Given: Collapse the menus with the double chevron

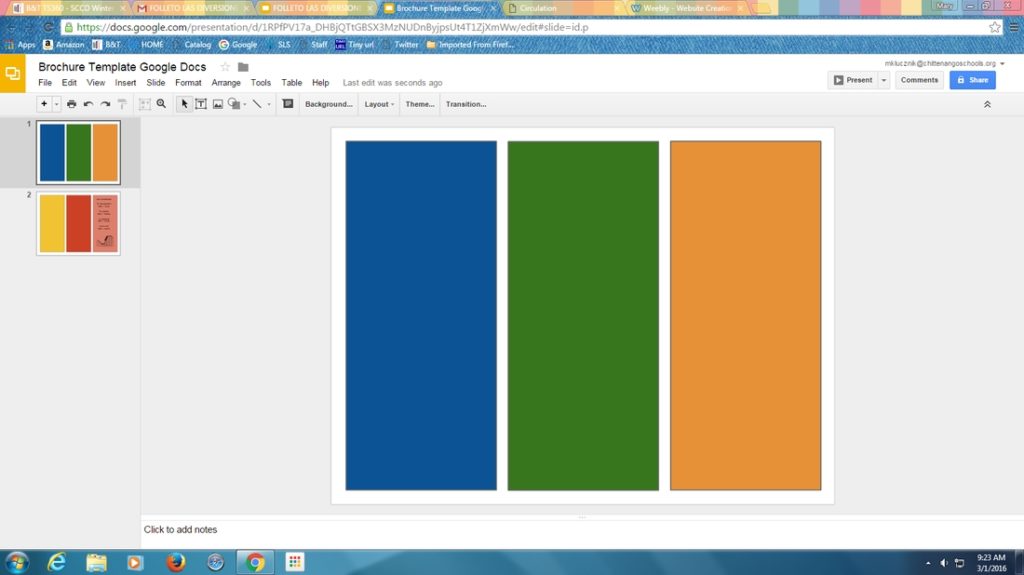Looking at the screenshot, I should coord(987,104).
